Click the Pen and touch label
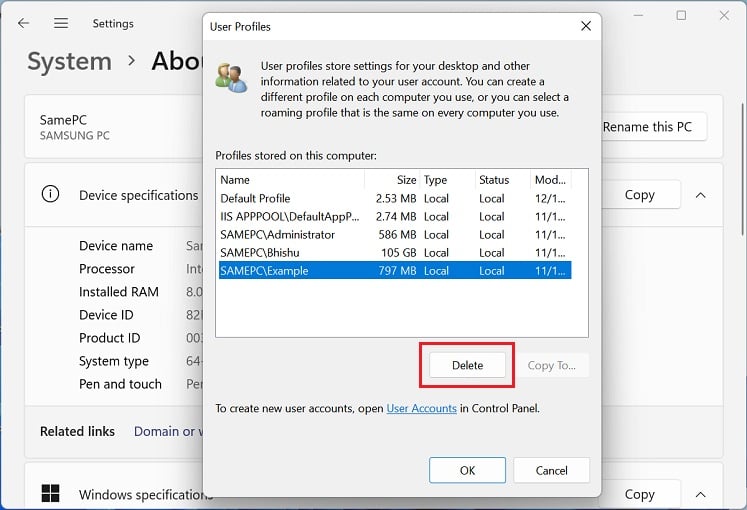 tap(120, 384)
